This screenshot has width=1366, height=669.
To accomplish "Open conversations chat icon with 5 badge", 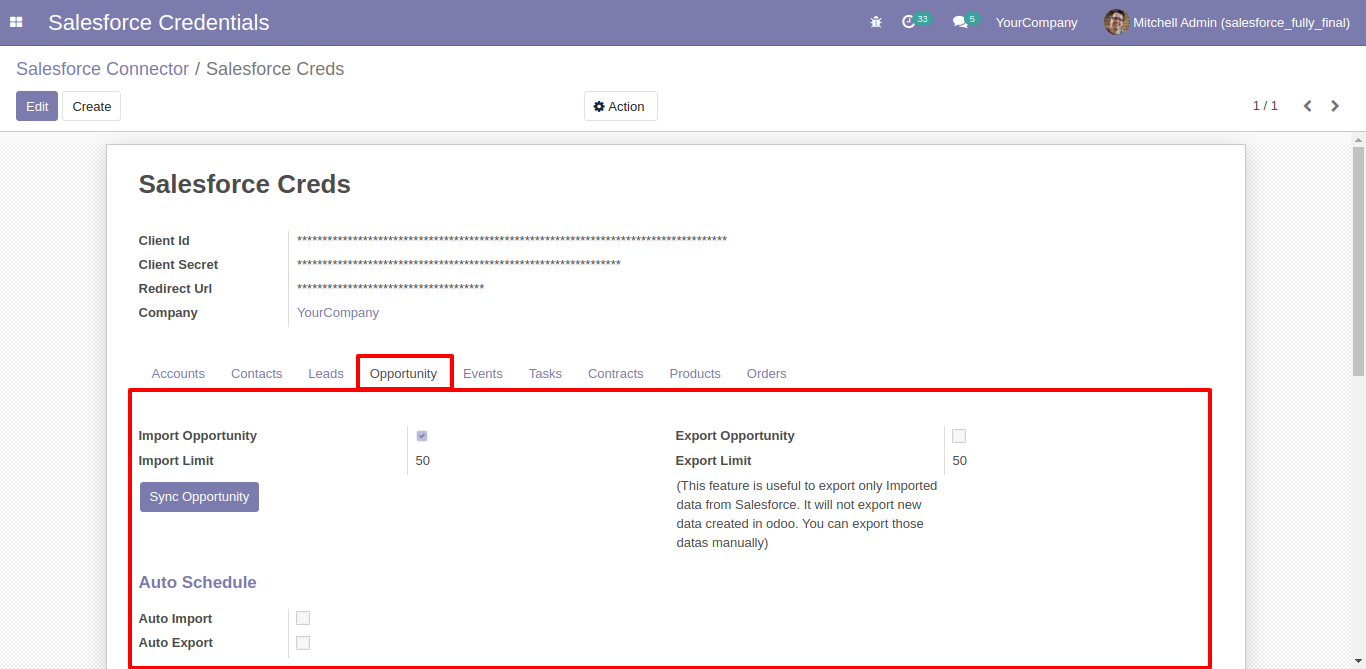I will [x=965, y=21].
